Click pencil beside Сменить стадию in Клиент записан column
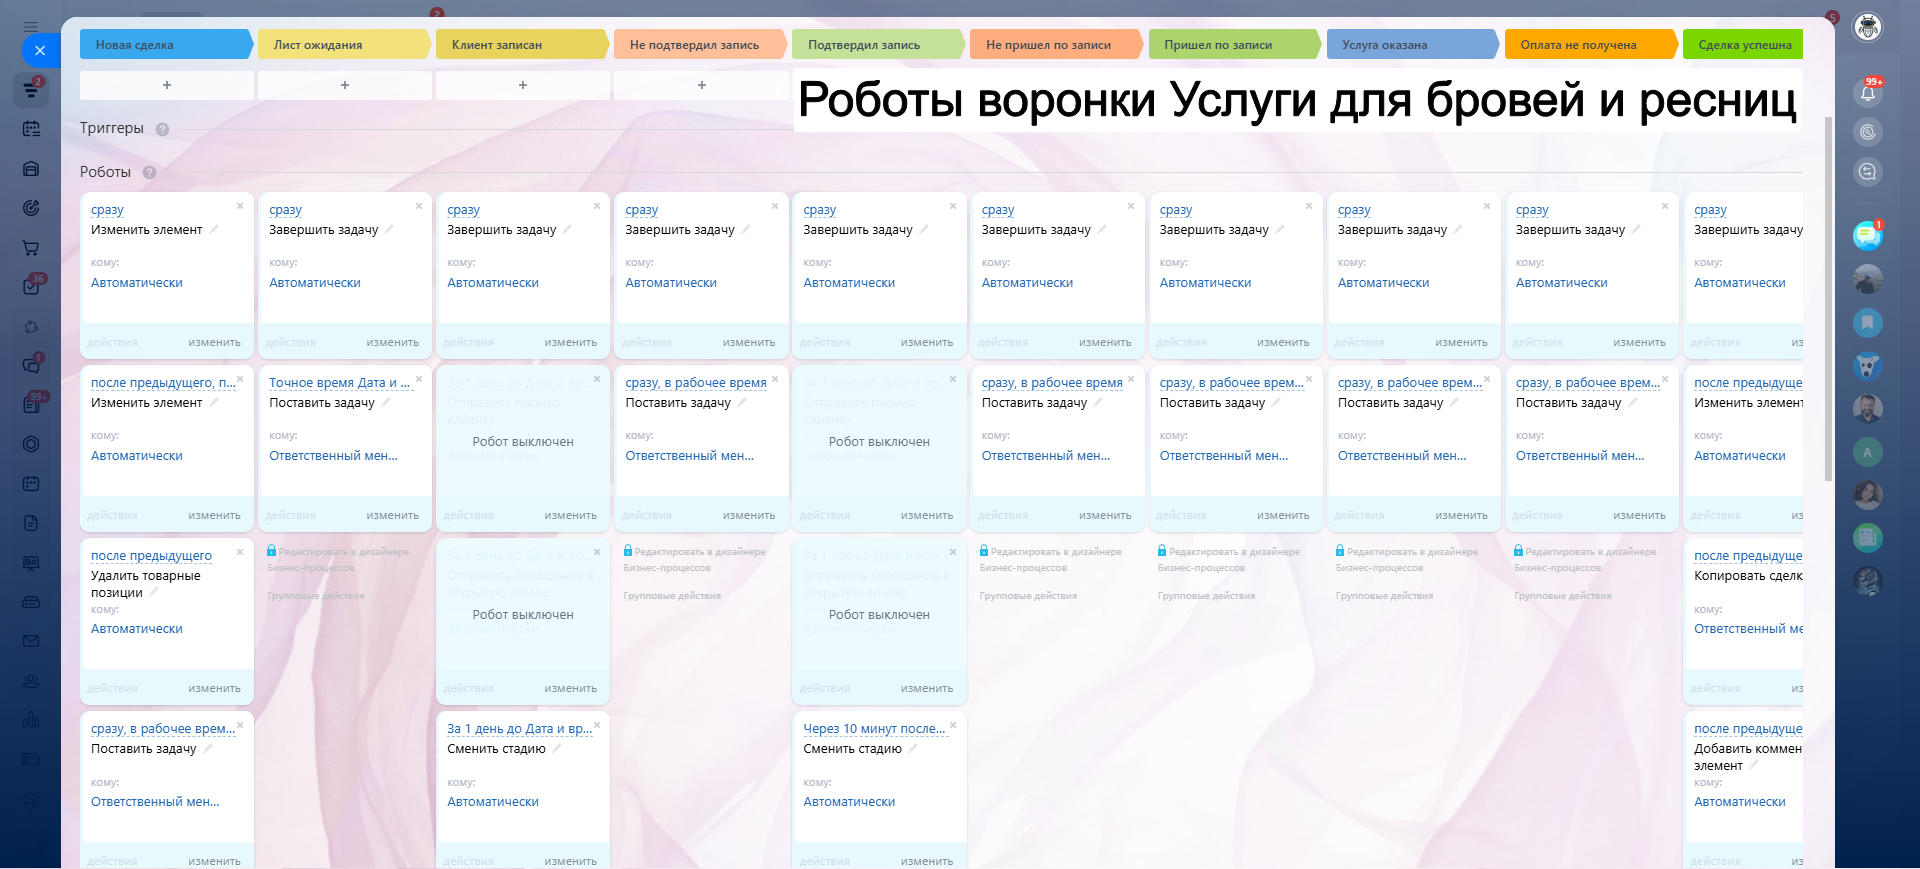 point(557,748)
